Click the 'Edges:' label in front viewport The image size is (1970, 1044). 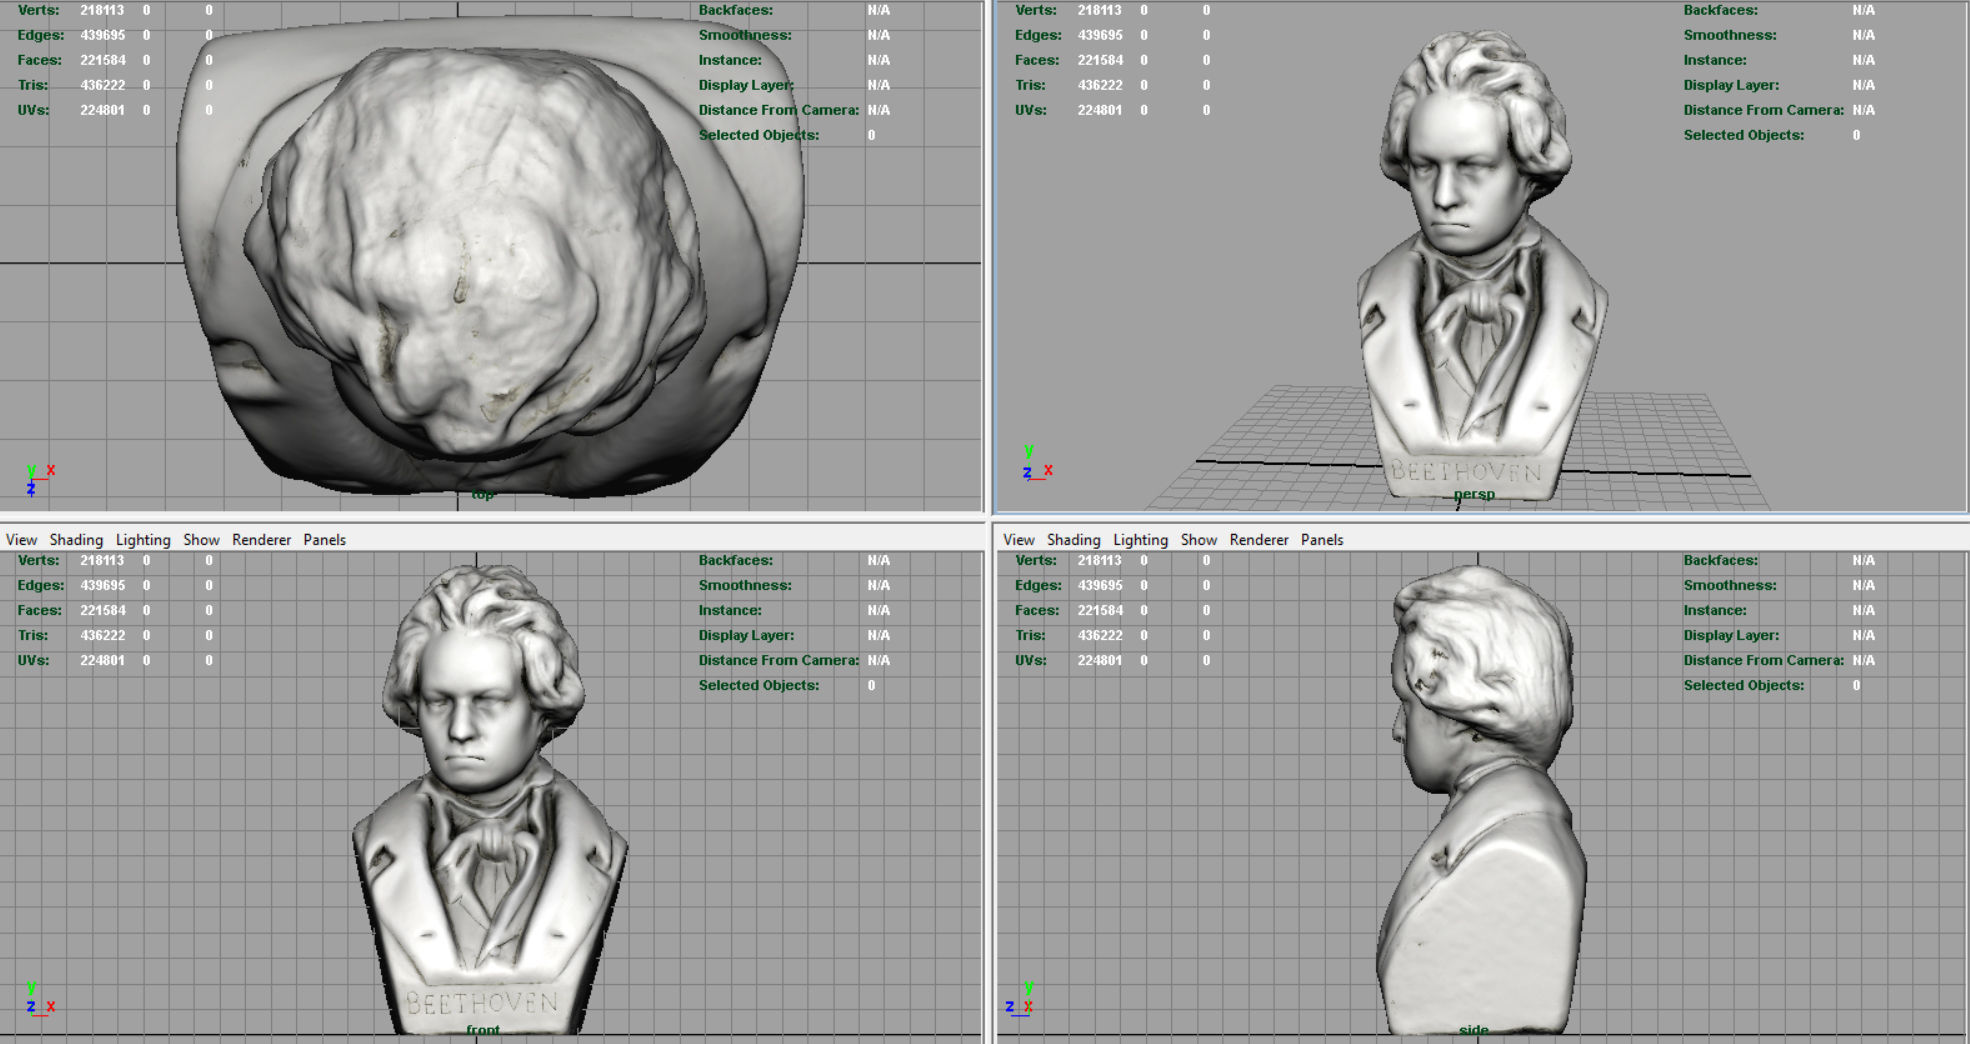(40, 585)
